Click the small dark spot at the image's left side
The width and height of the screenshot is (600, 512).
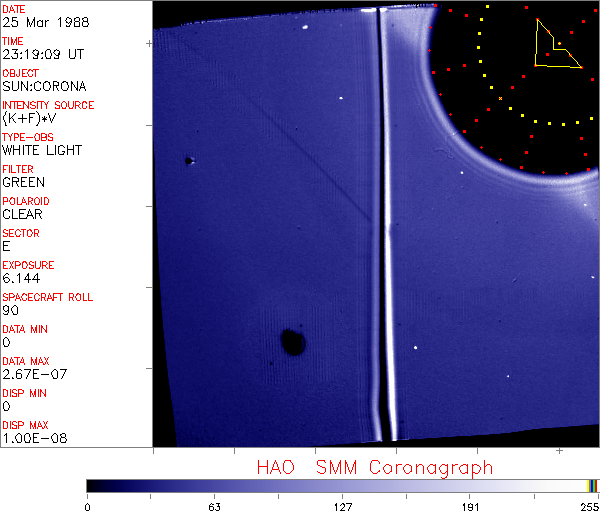point(188,160)
